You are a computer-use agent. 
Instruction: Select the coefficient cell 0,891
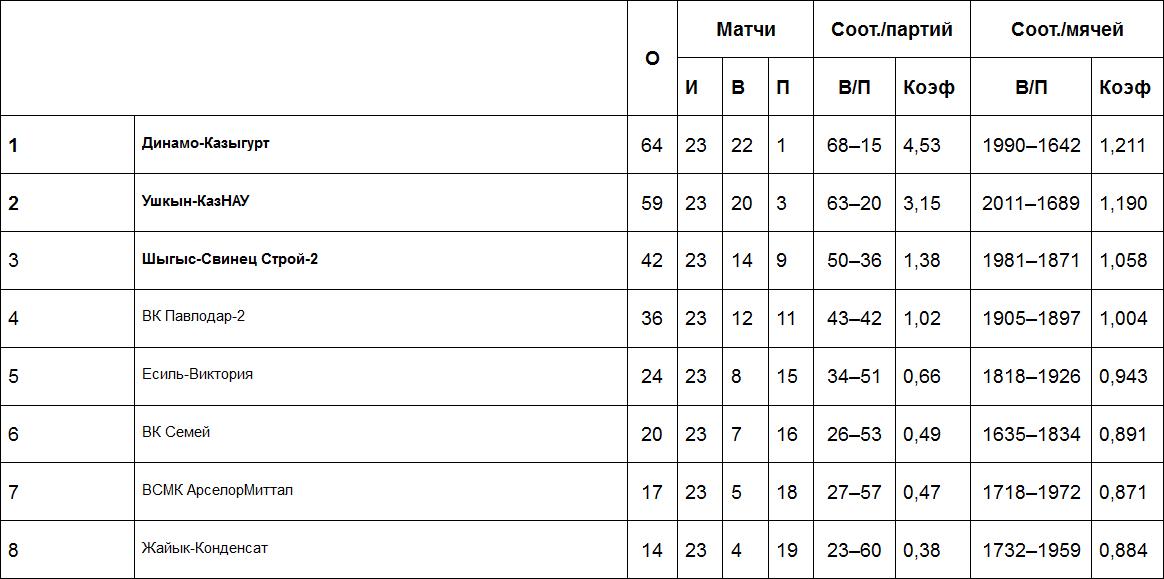click(1123, 435)
